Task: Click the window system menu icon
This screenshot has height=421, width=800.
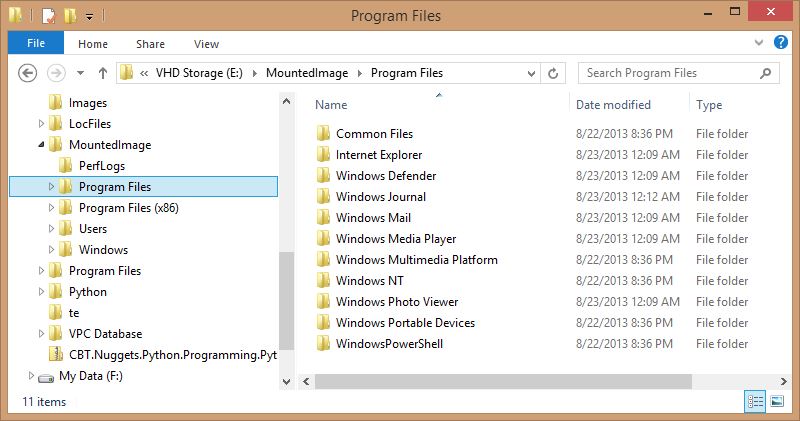Action: click(15, 15)
